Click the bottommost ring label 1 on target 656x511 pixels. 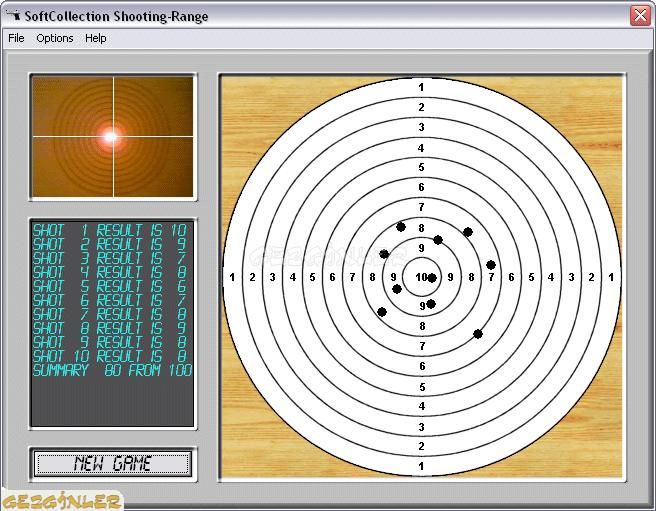click(421, 466)
